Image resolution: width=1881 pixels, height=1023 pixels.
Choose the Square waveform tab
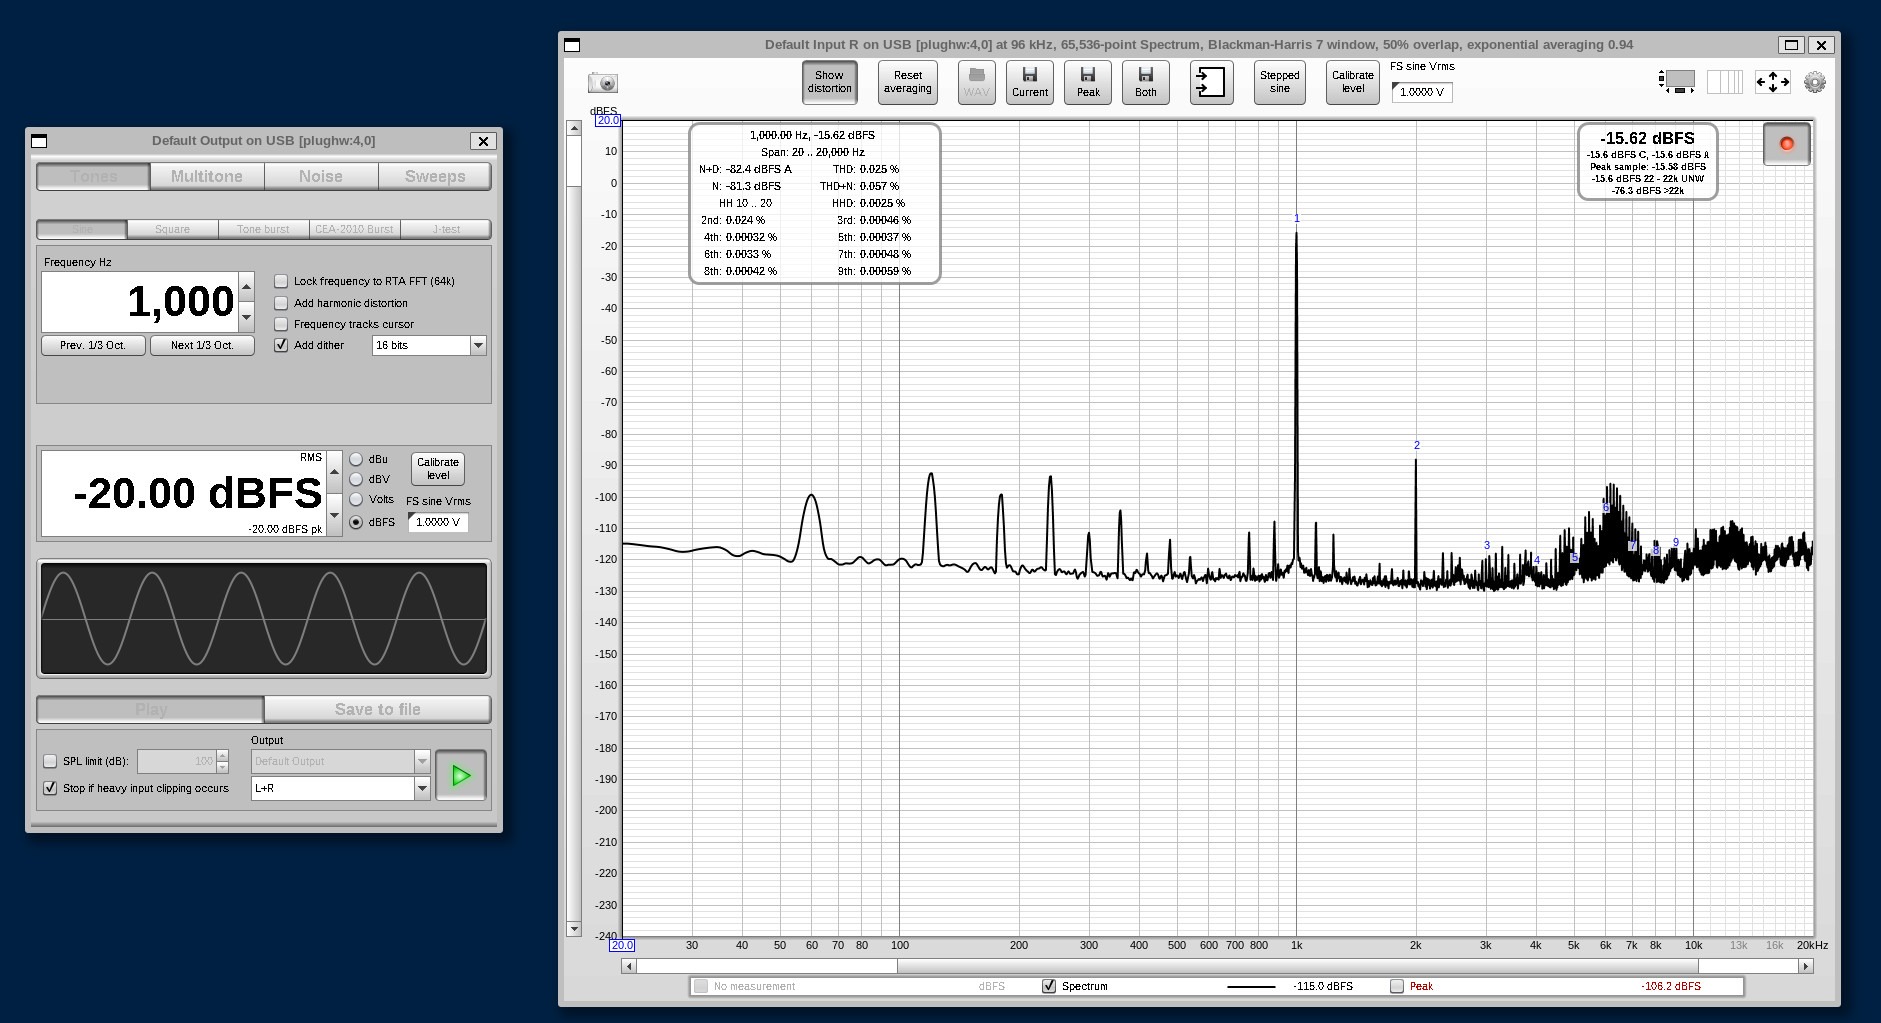click(172, 229)
